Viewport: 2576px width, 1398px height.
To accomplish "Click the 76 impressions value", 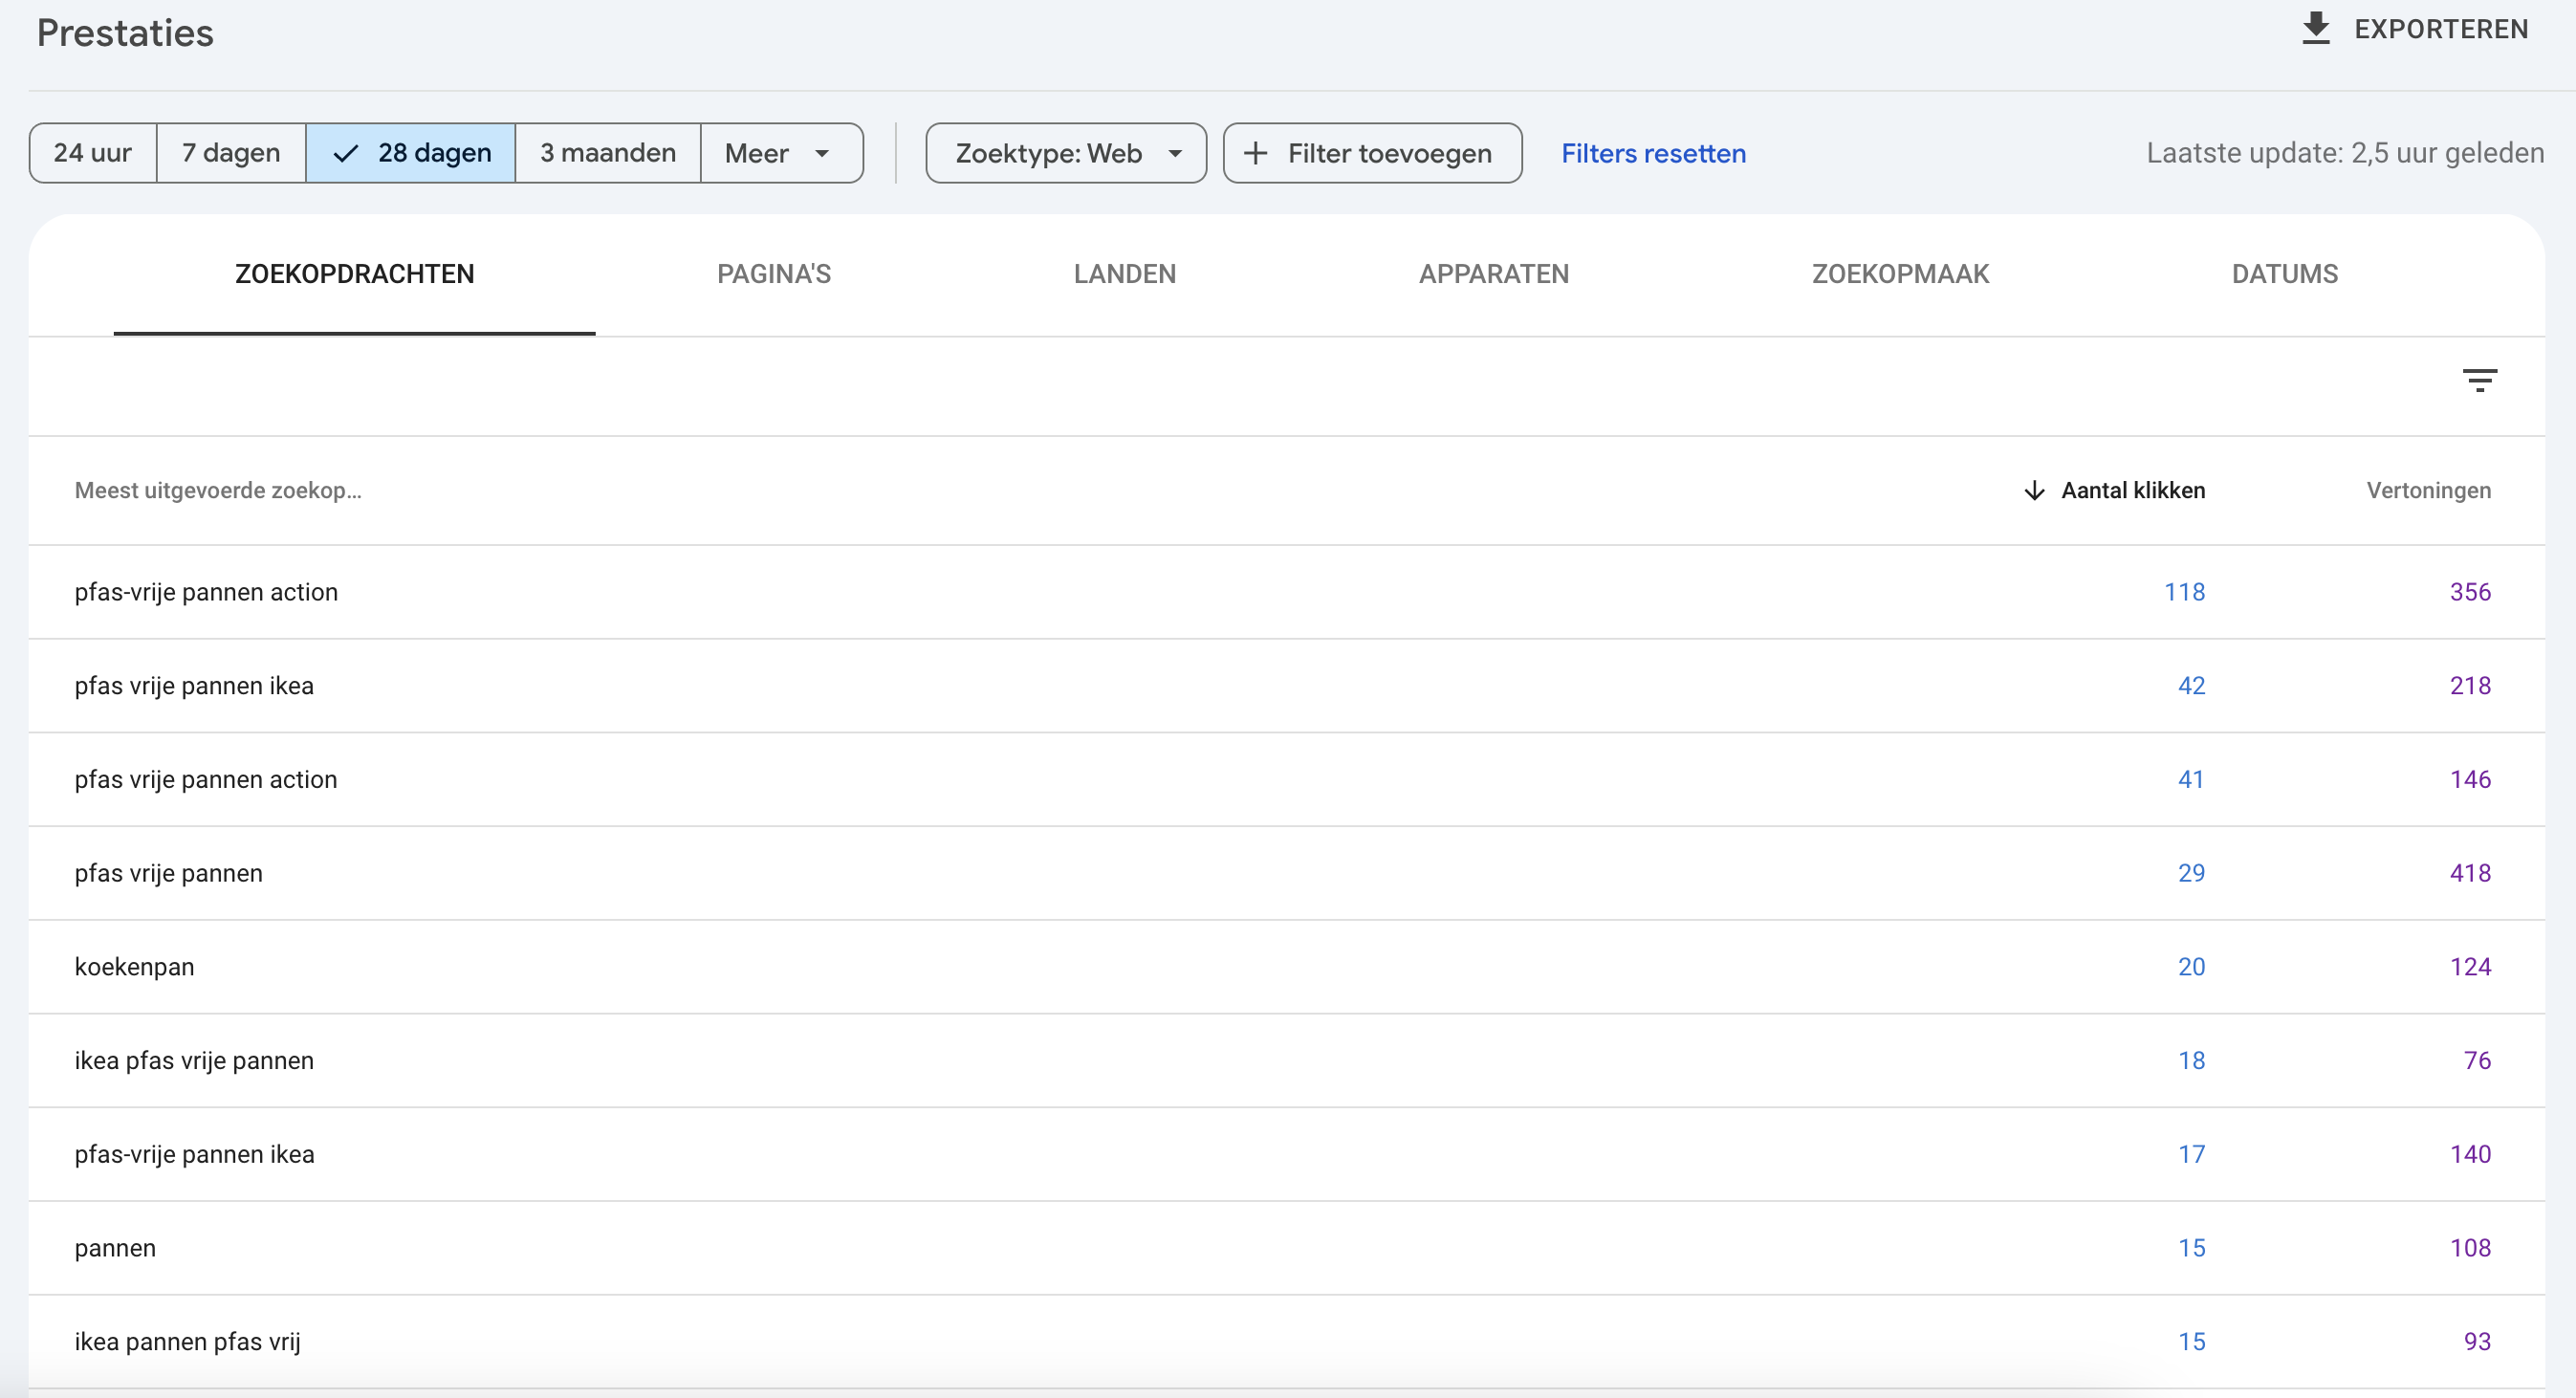I will [x=2477, y=1061].
